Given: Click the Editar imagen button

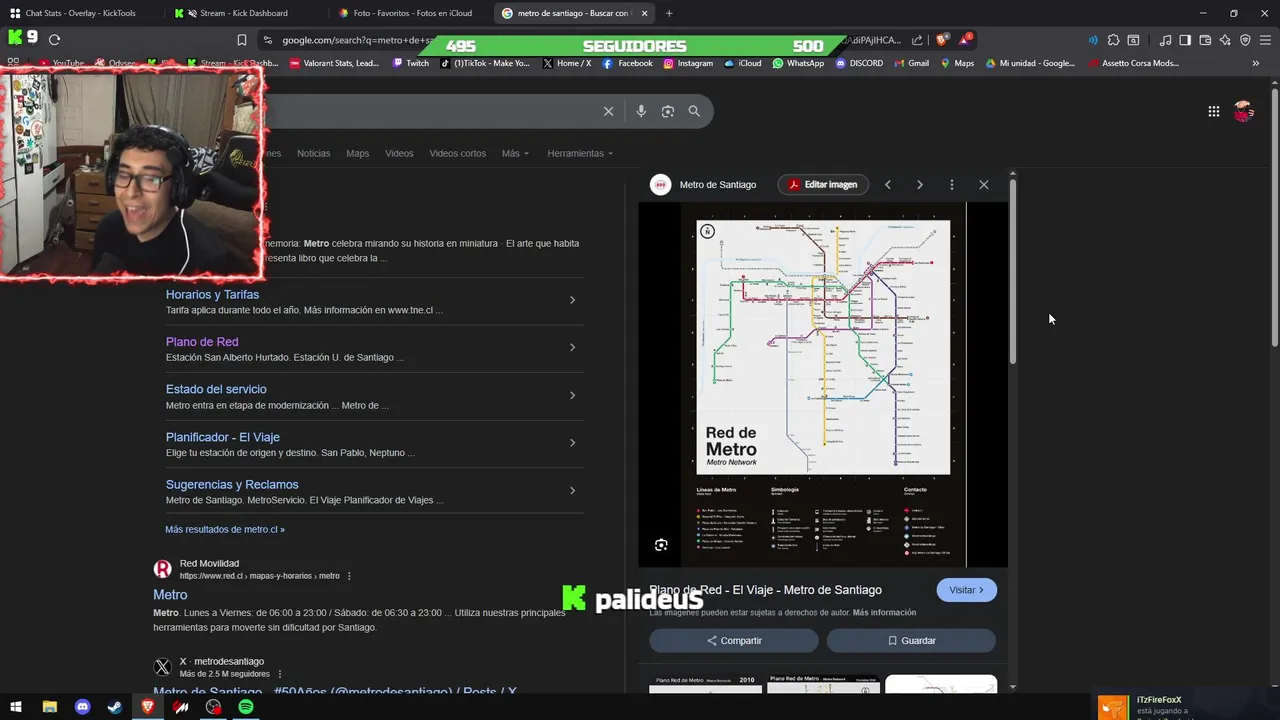Looking at the screenshot, I should (823, 185).
